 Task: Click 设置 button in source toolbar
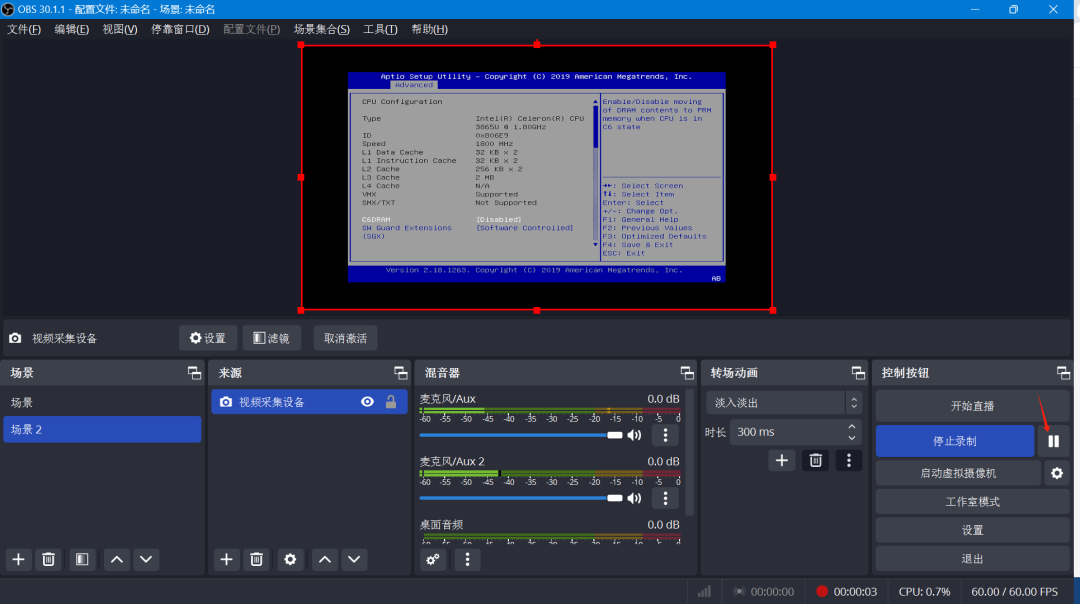[208, 338]
